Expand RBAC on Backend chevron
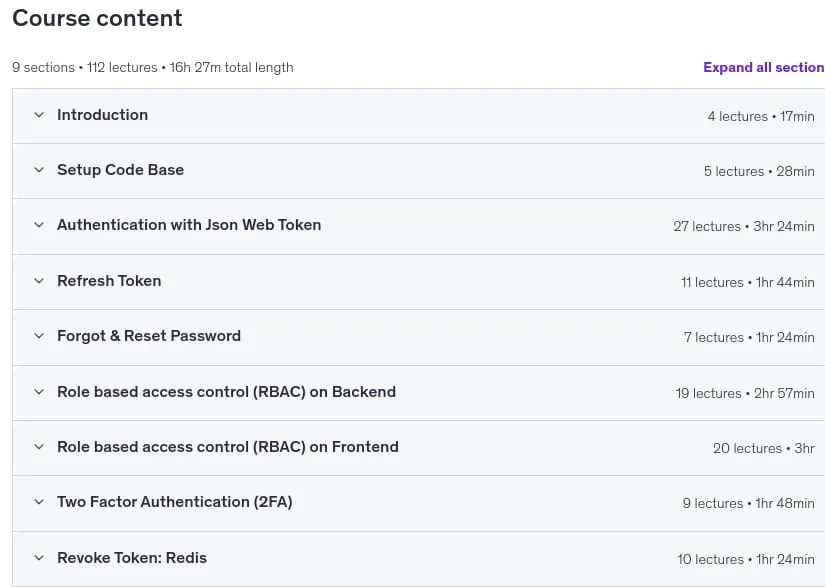Viewport: 825px width, 587px height. tap(39, 392)
